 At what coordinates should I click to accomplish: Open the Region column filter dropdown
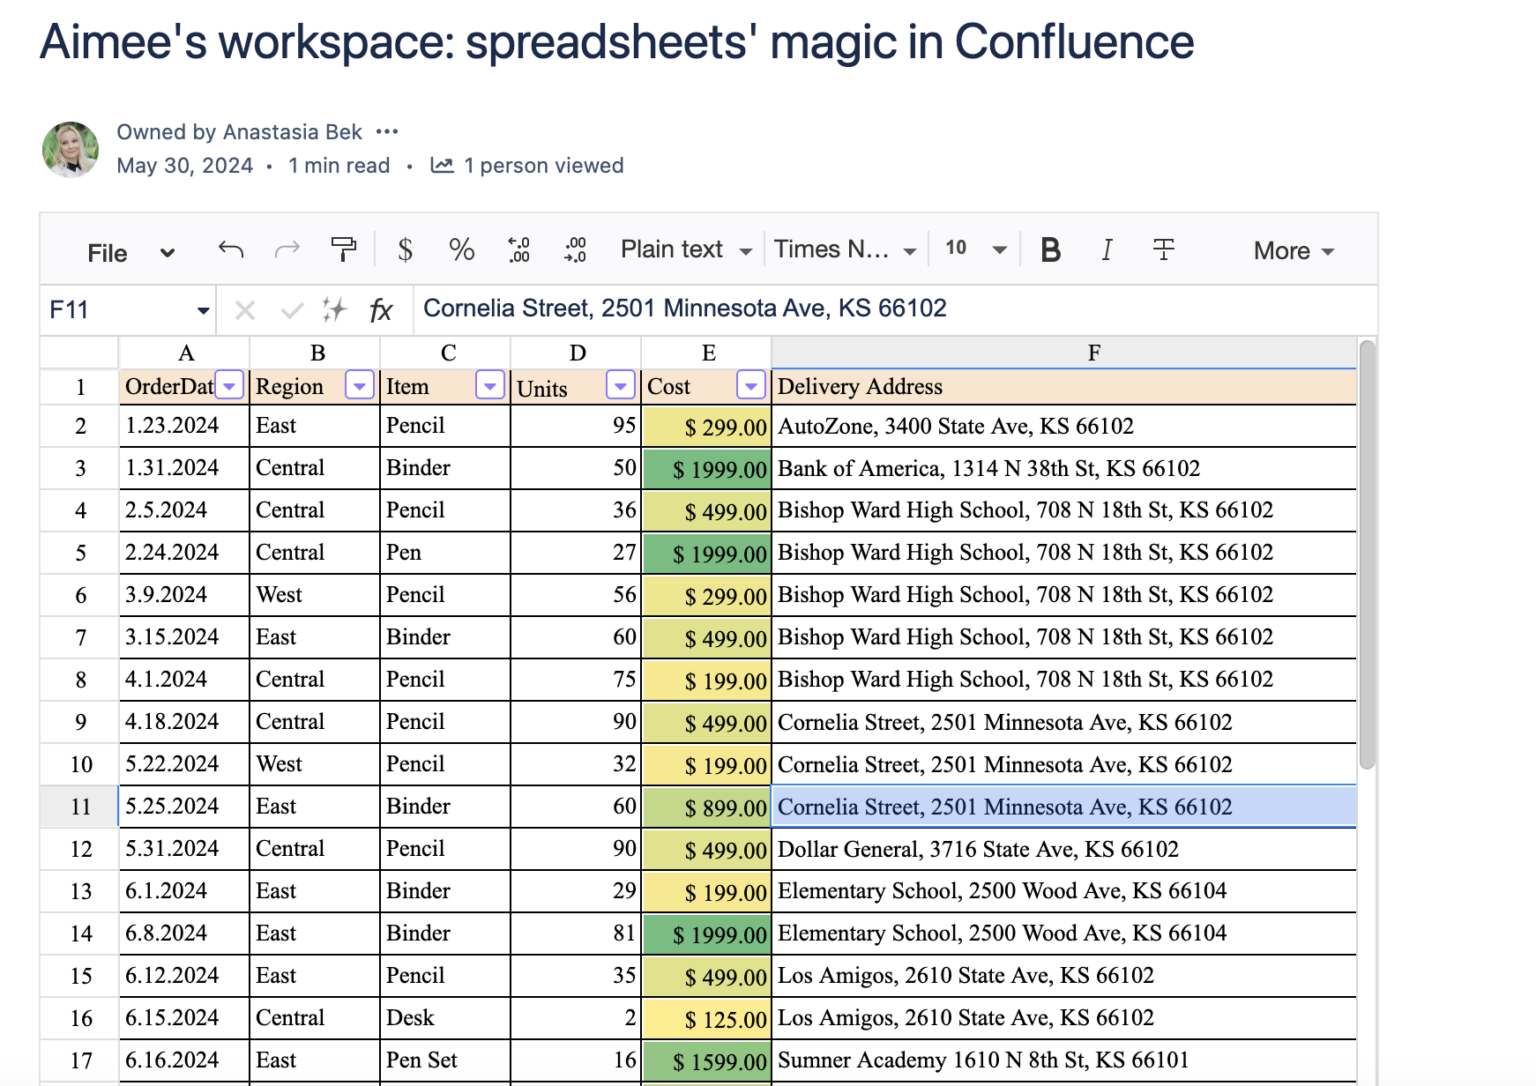pyautogui.click(x=359, y=385)
